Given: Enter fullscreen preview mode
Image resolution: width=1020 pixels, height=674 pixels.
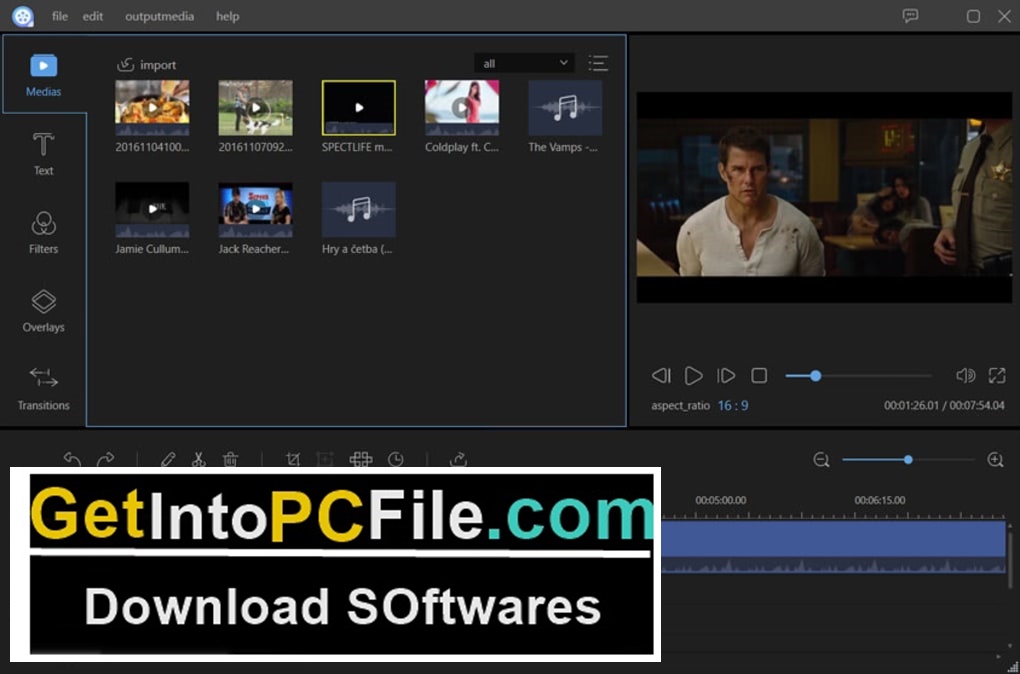Looking at the screenshot, I should point(997,375).
